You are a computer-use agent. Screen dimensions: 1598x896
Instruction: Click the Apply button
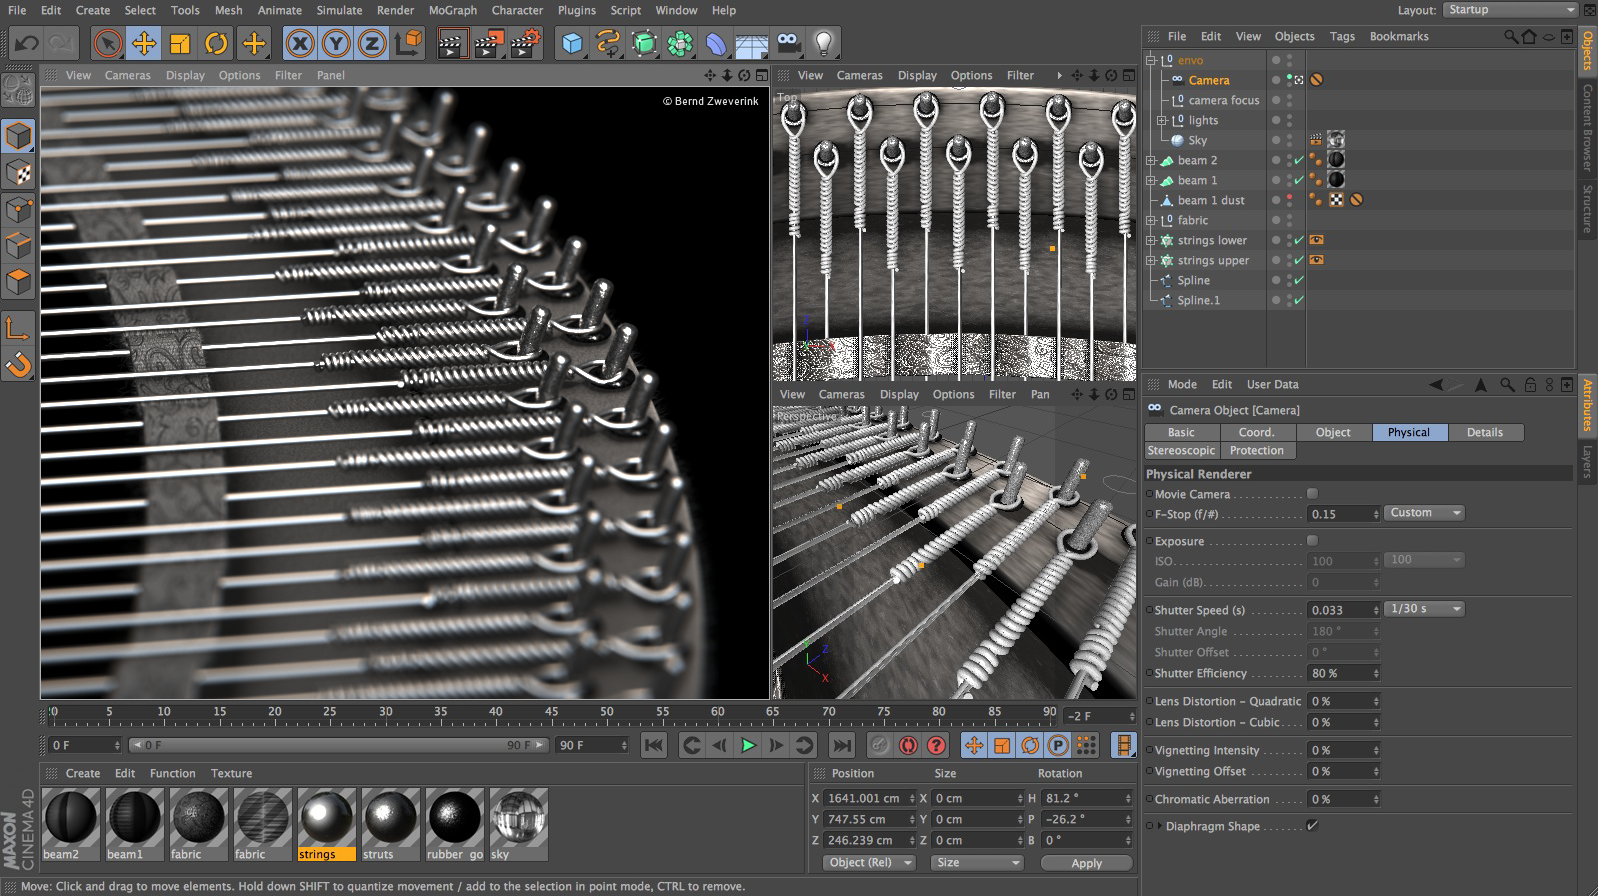point(1086,863)
